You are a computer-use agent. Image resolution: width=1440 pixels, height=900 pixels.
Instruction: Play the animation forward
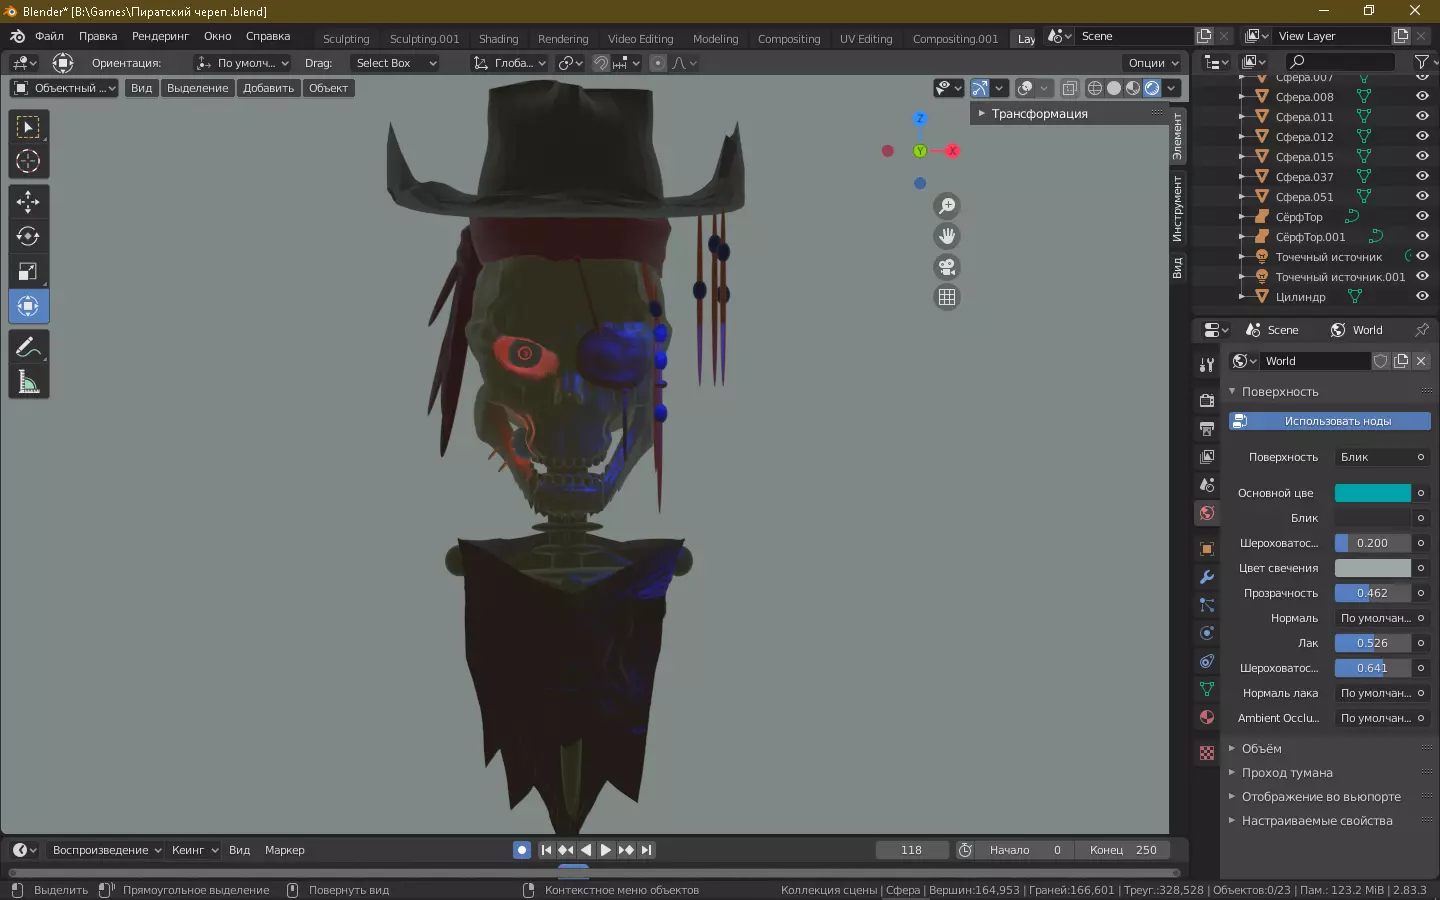pyautogui.click(x=606, y=850)
